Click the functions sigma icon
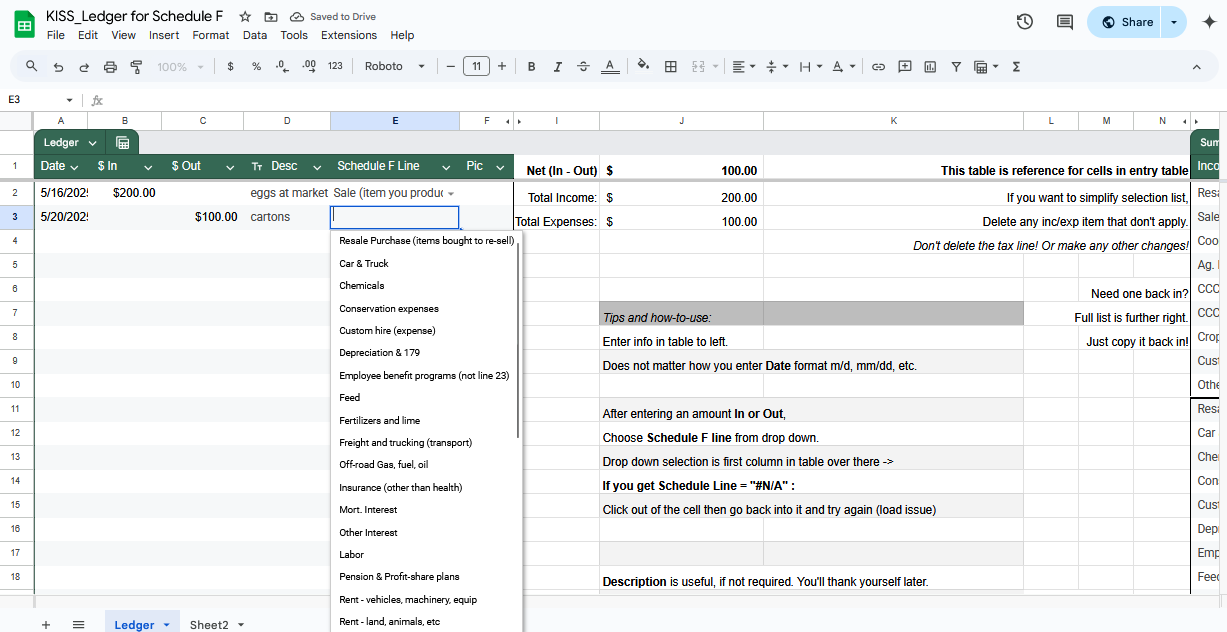This screenshot has width=1227, height=632. click(x=1016, y=67)
